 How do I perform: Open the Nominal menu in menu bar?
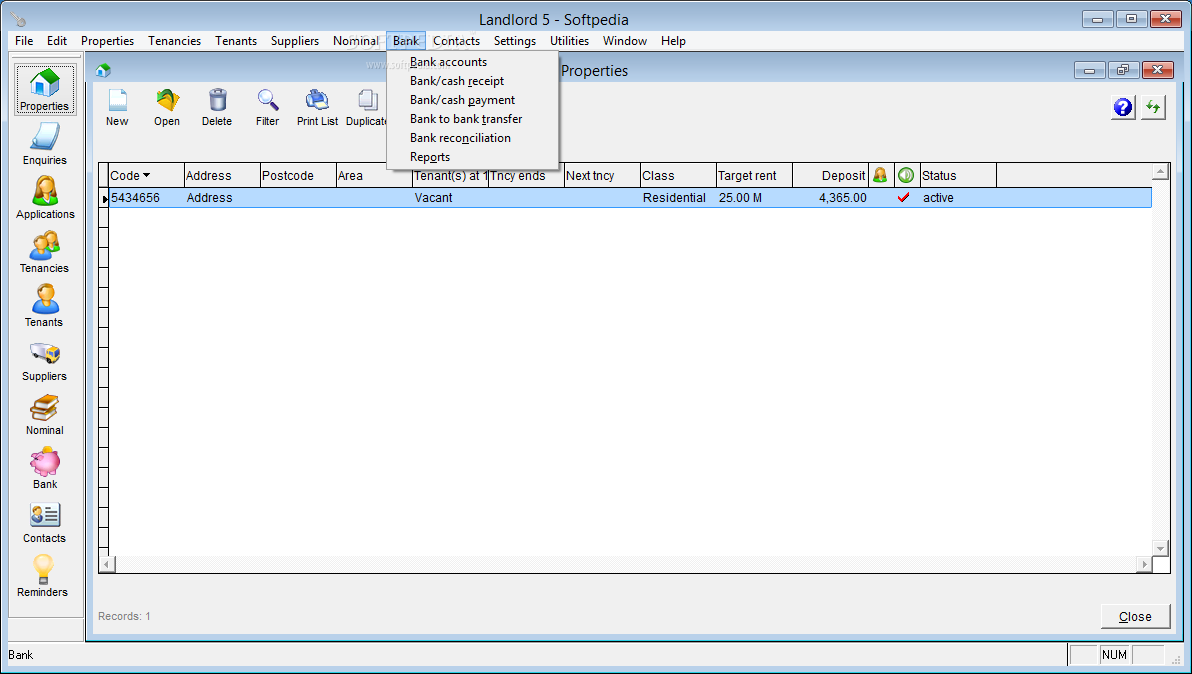click(356, 41)
